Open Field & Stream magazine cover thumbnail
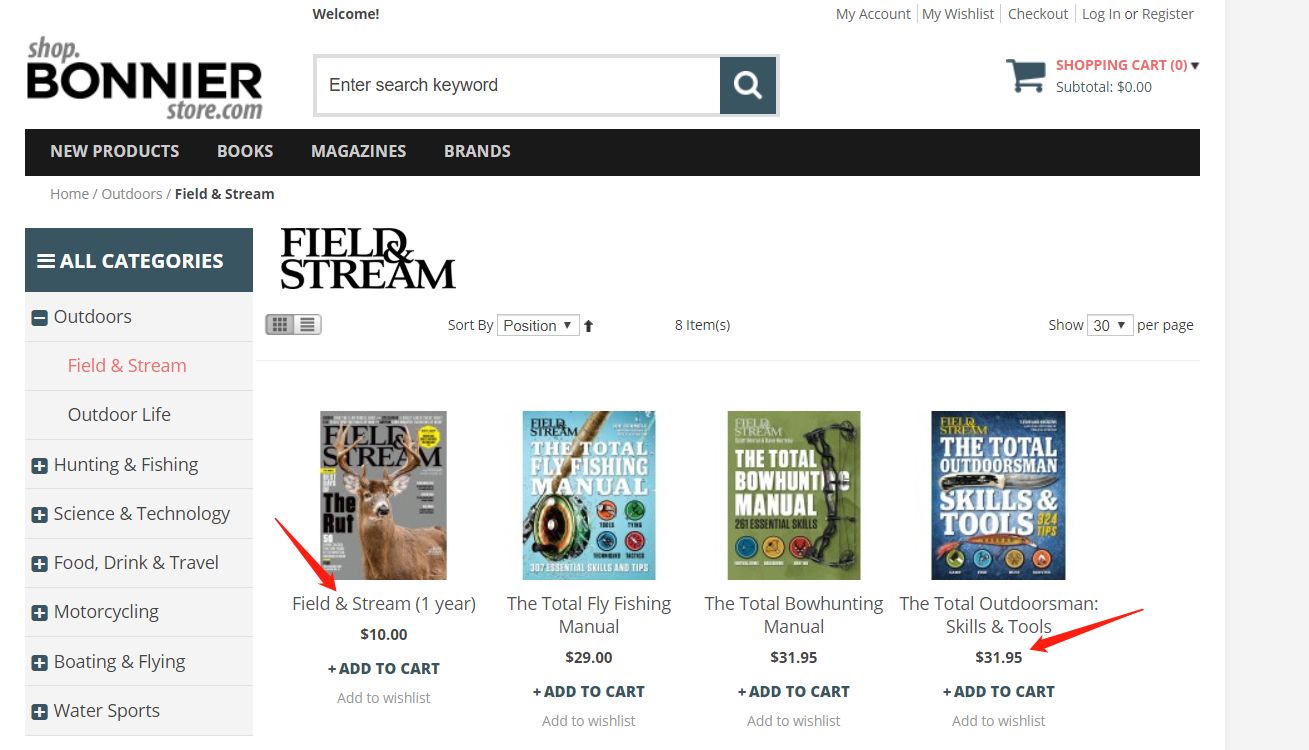The width and height of the screenshot is (1309, 750). [384, 495]
